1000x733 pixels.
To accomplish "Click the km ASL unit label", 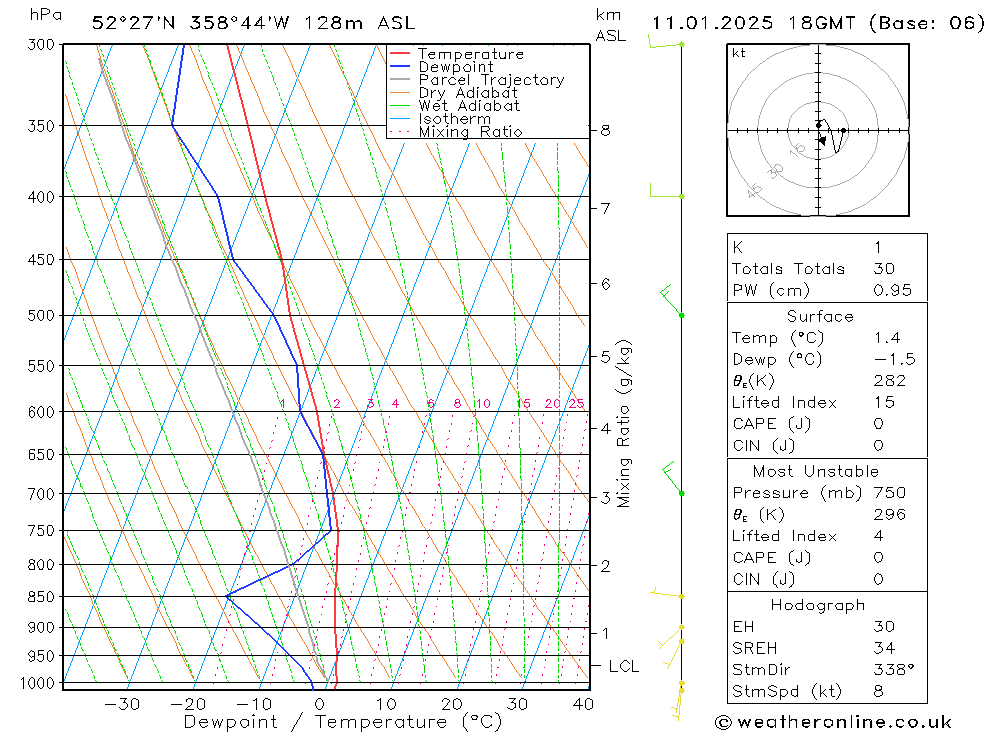I will point(611,26).
